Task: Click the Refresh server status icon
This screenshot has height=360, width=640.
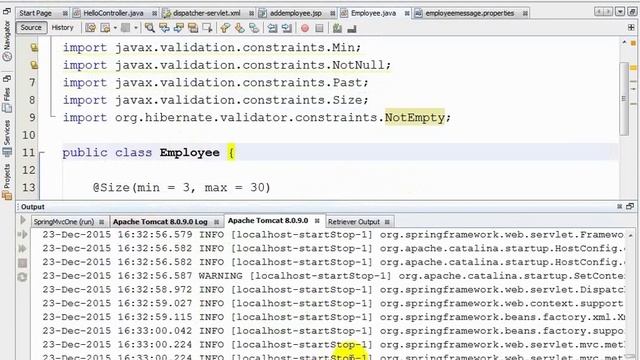Action: (22, 277)
